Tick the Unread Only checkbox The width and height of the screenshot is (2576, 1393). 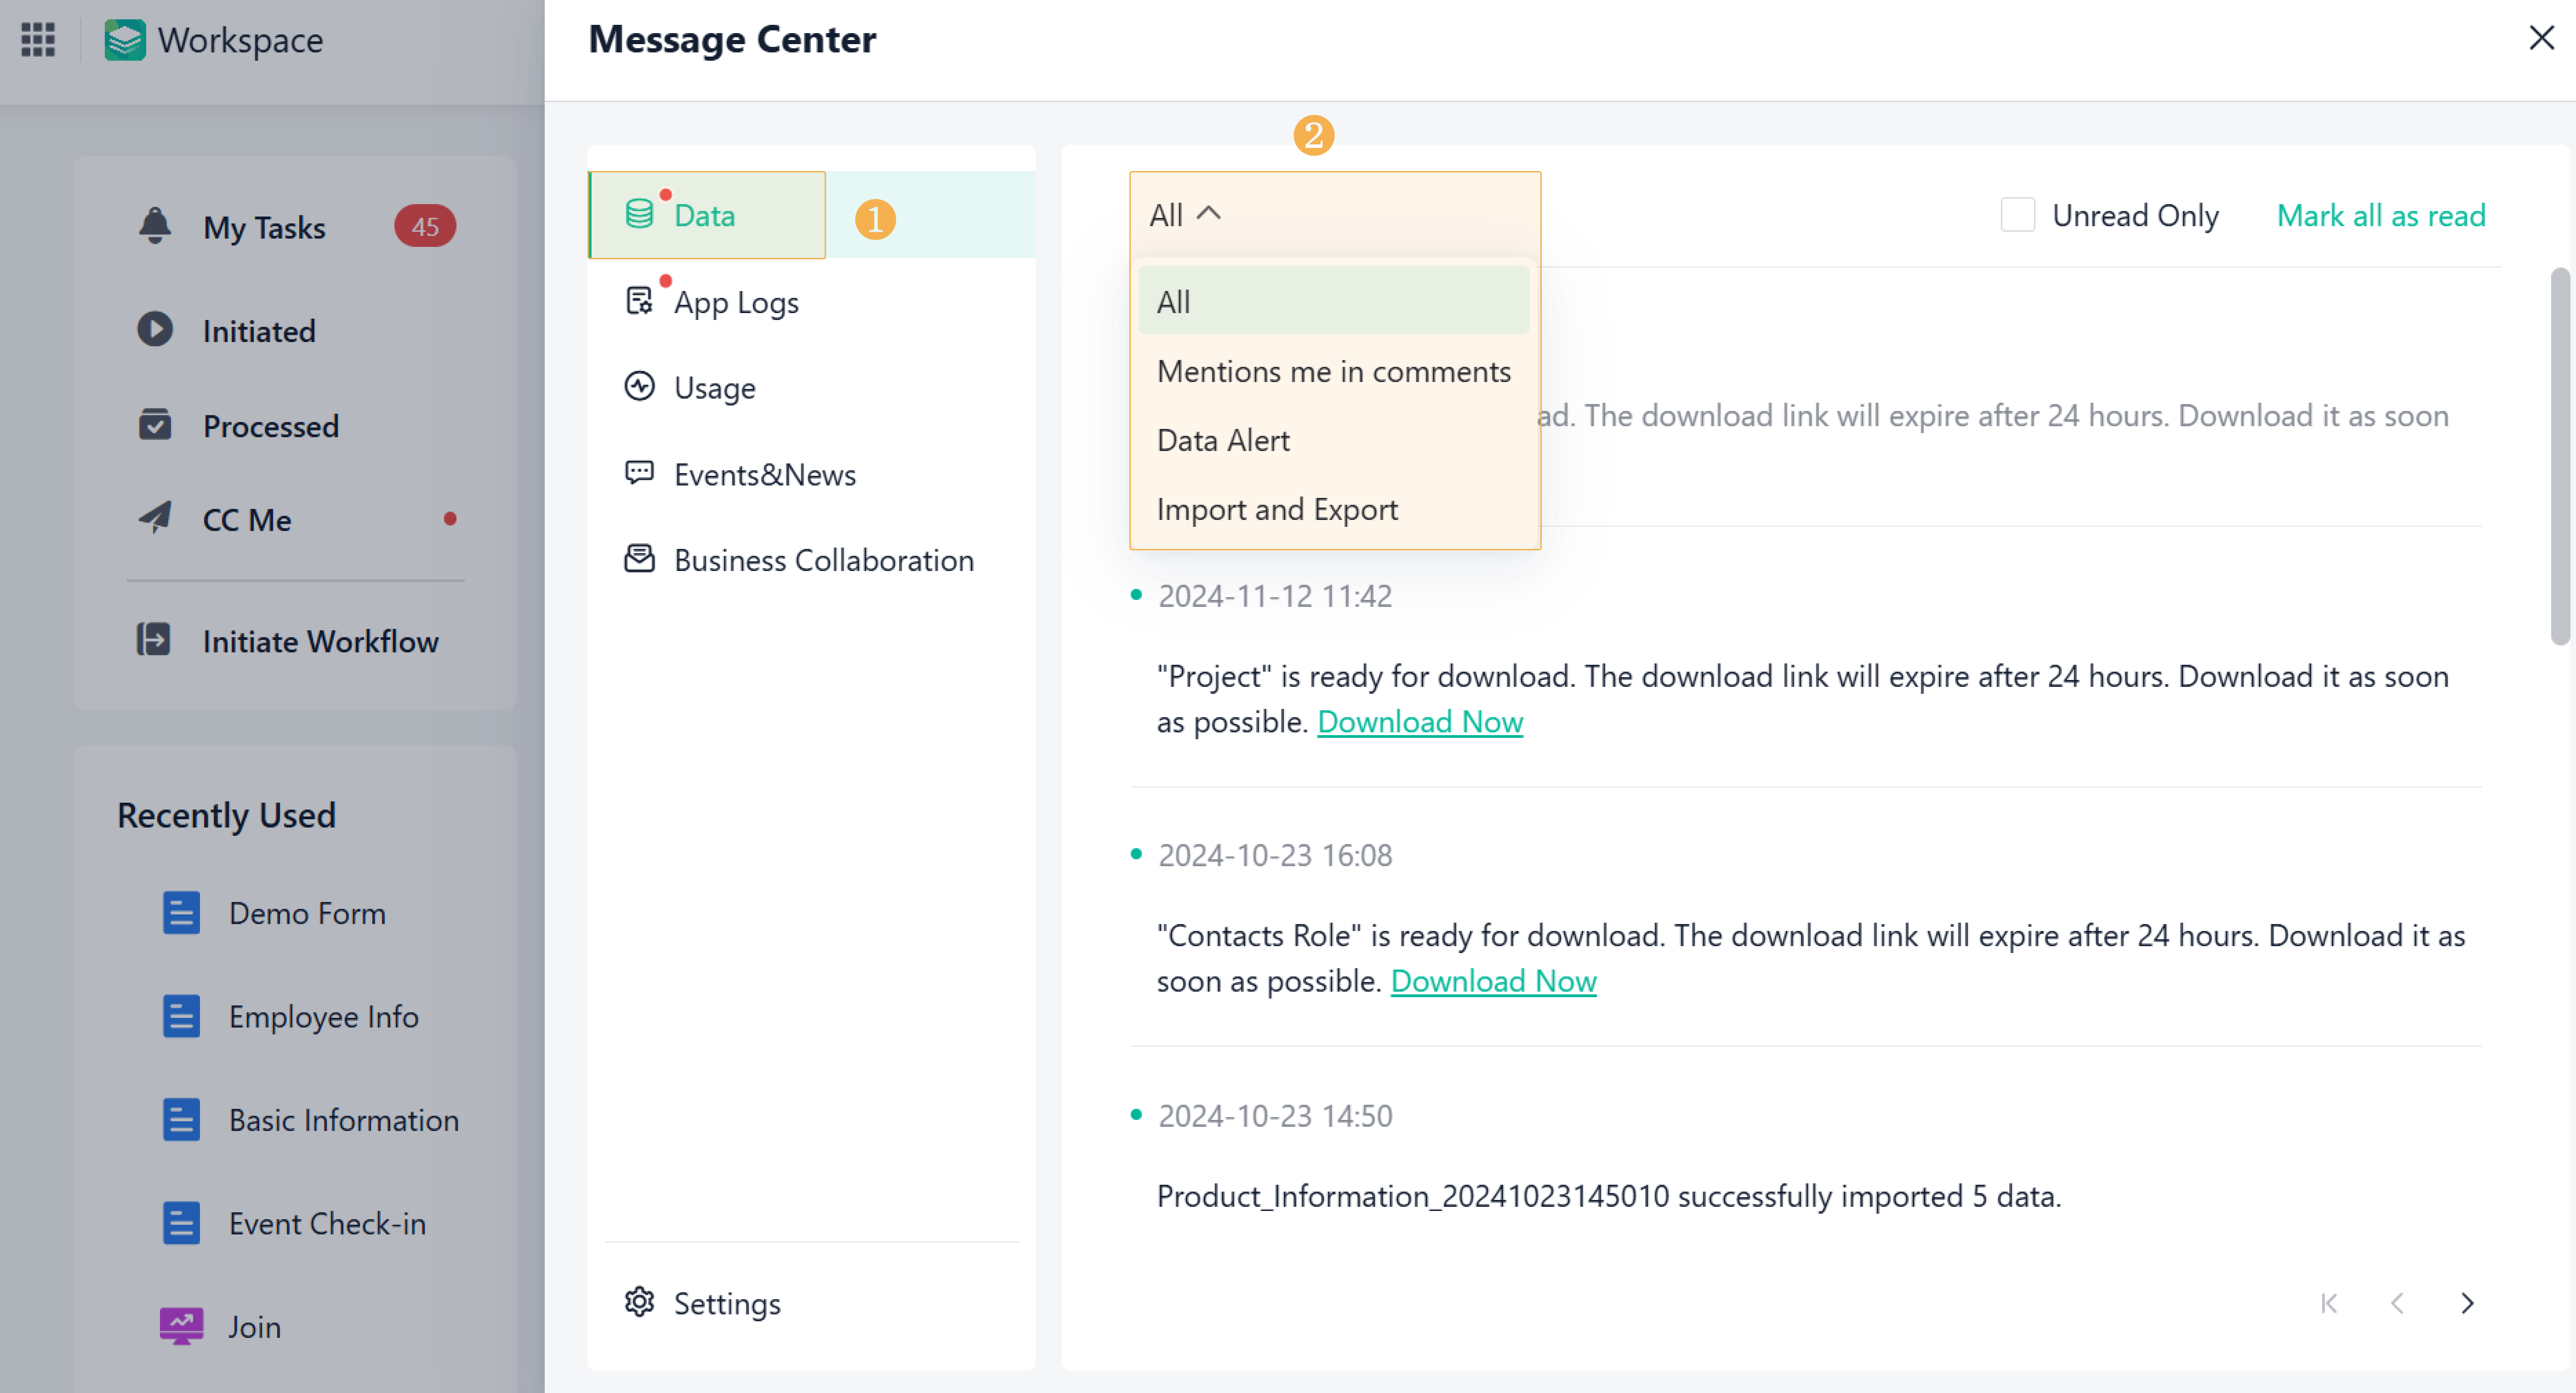2017,215
